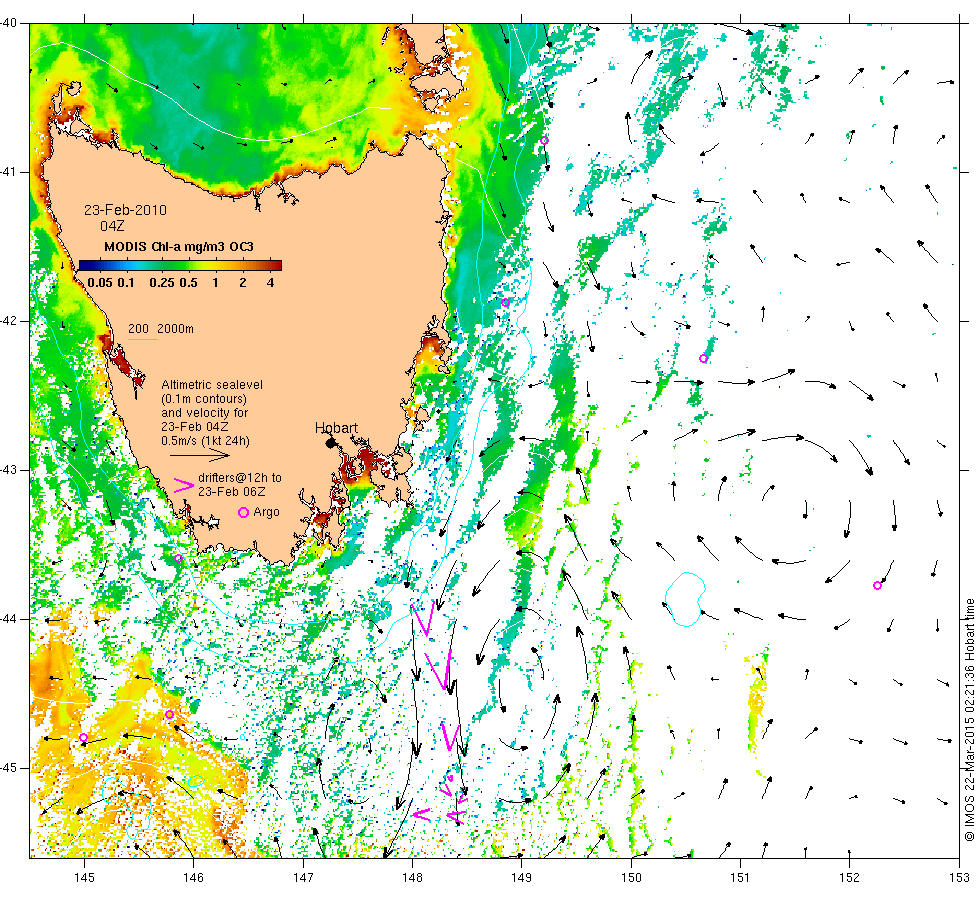Viewport: 980px width, 900px height.
Task: Click the MODIS Chl-a mg/m3 OC3 title
Action: (x=179, y=246)
